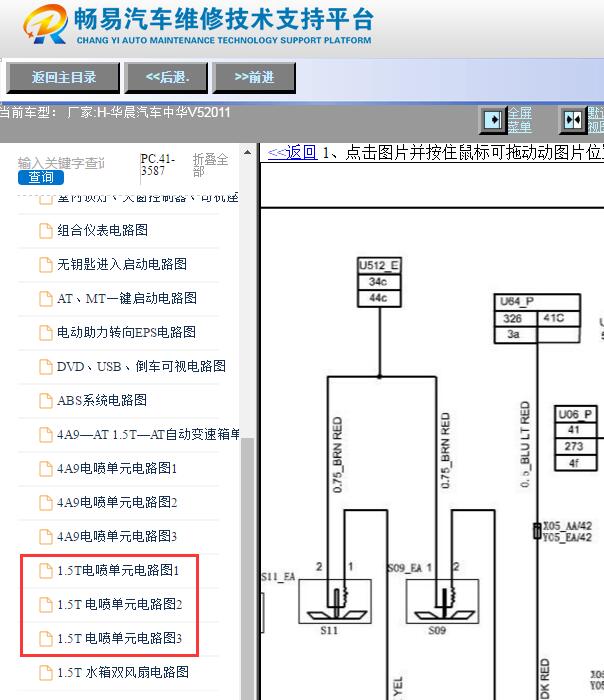The width and height of the screenshot is (604, 700).
Task: Click the PC.41-3587 label
Action: pyautogui.click(x=158, y=165)
